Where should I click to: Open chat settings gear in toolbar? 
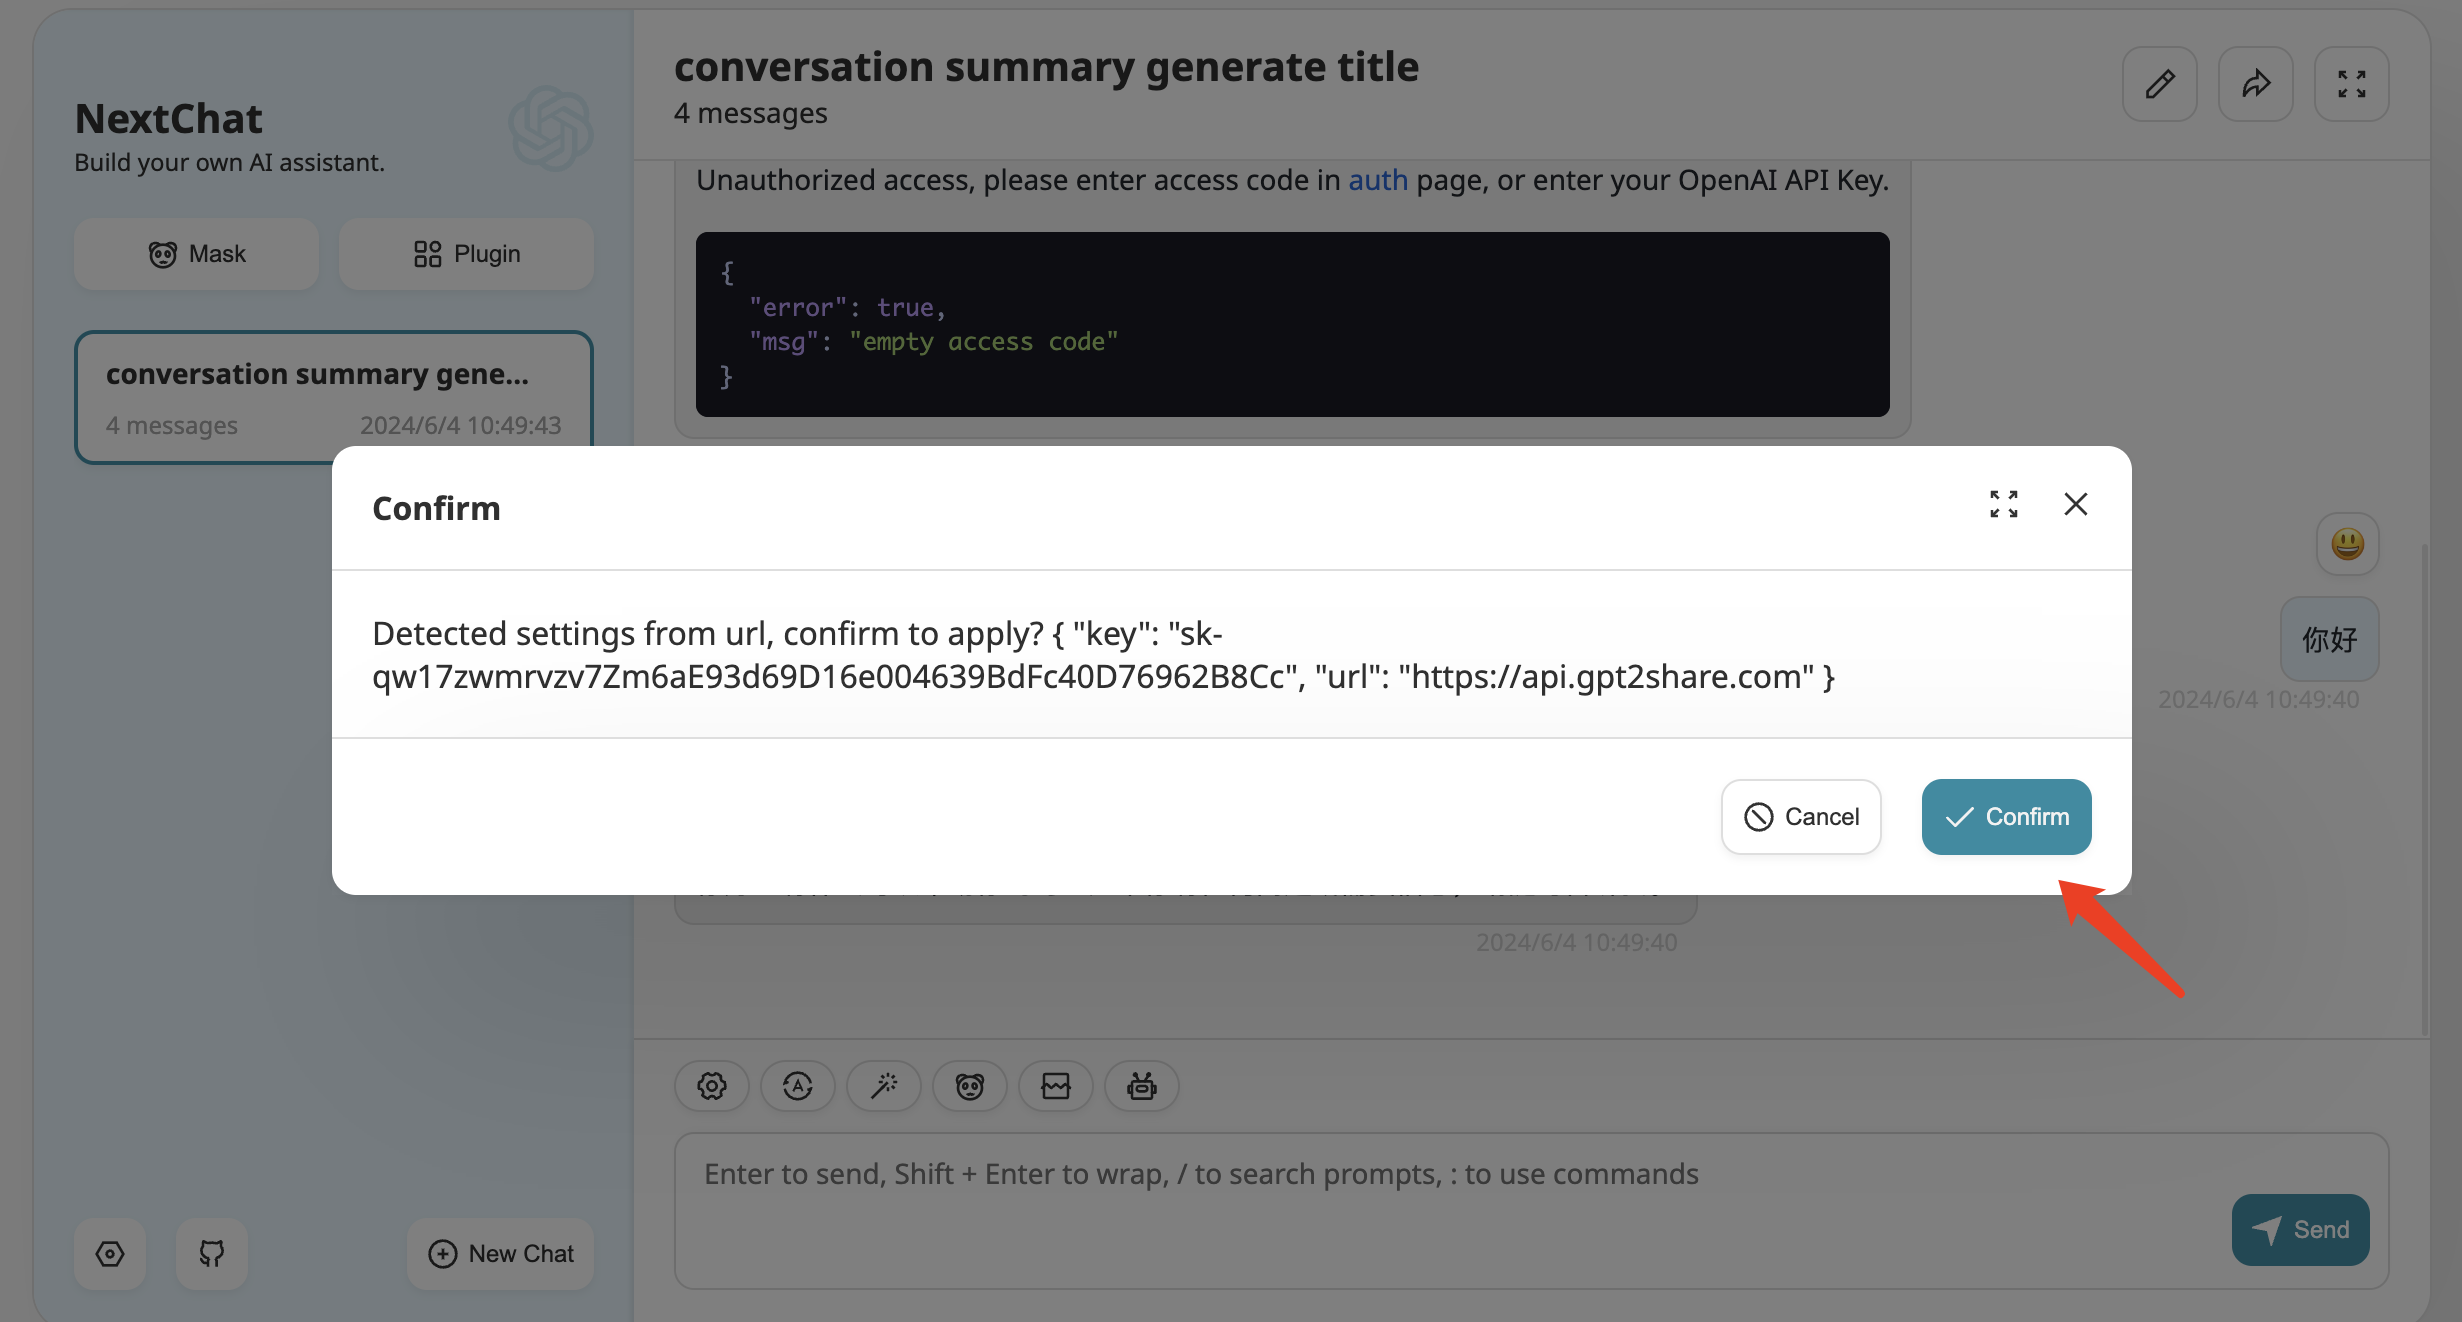[x=712, y=1086]
